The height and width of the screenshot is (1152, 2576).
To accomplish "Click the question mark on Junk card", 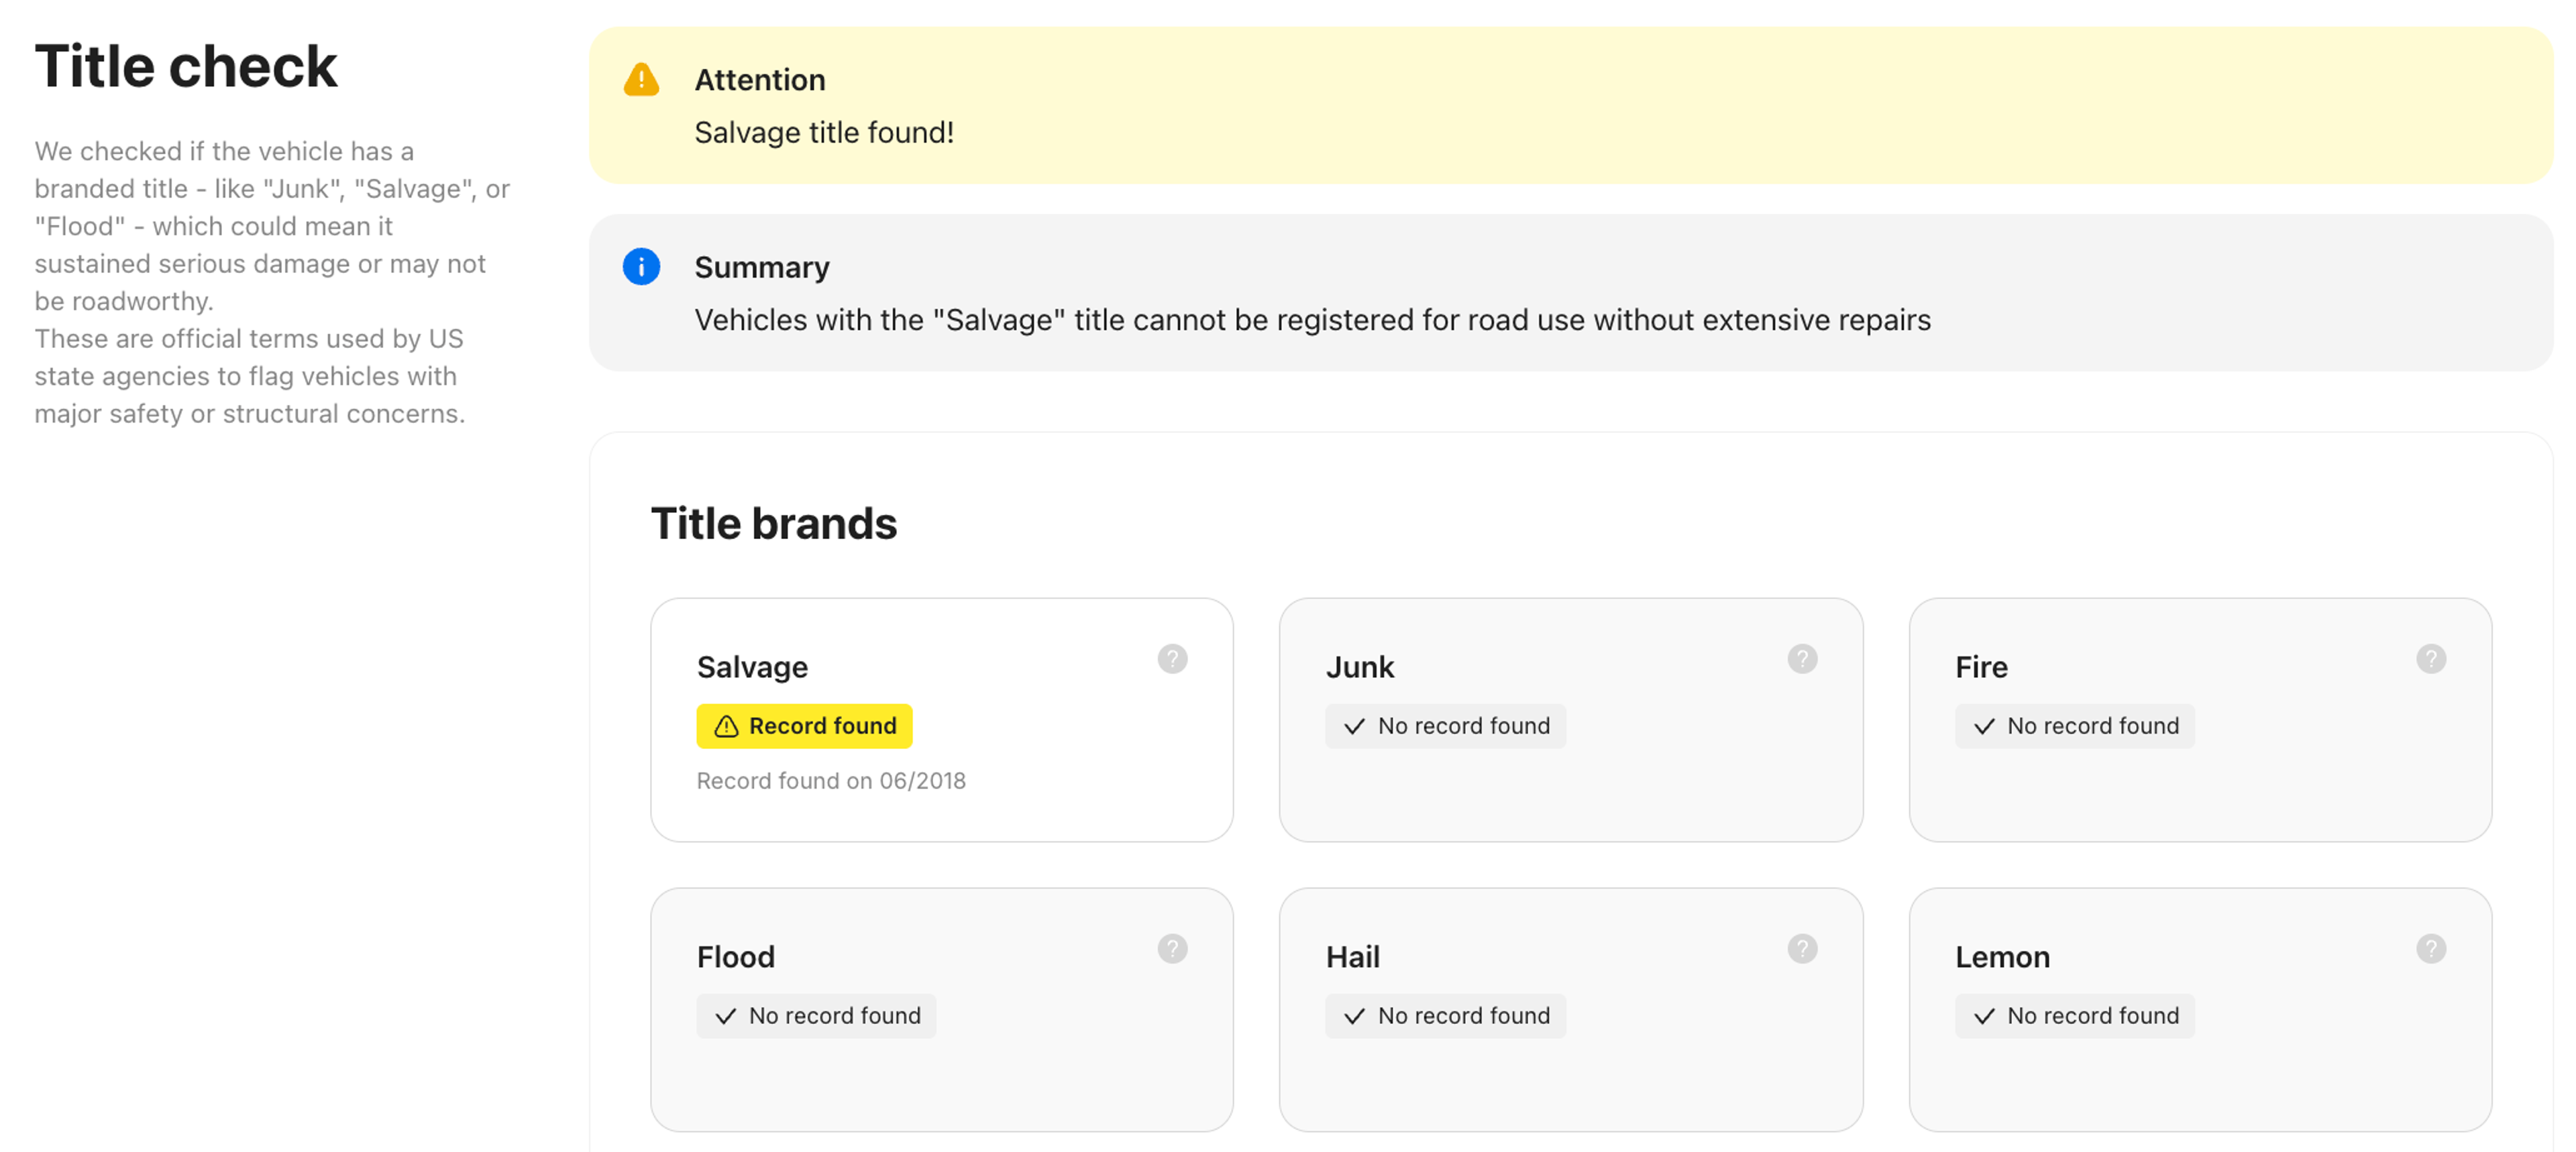I will click(x=1802, y=659).
